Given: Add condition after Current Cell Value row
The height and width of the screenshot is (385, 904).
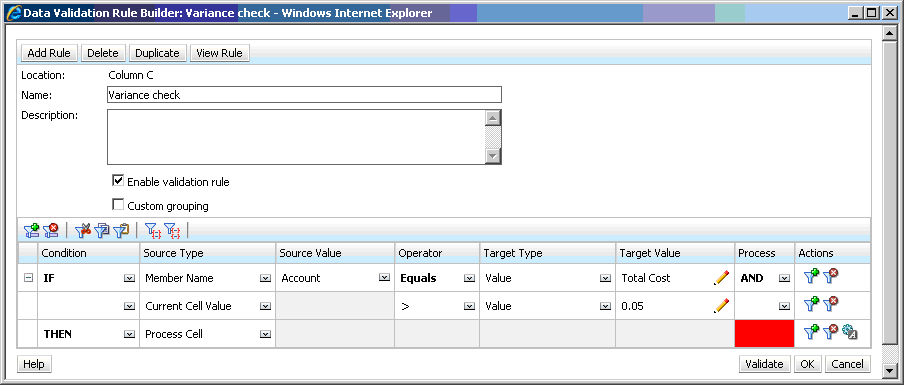Looking at the screenshot, I should pos(811,305).
